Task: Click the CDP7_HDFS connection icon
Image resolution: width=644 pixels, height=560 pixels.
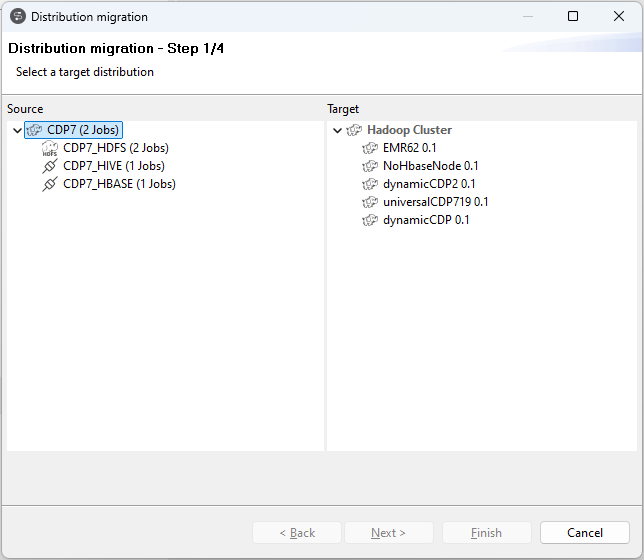Action: click(50, 148)
